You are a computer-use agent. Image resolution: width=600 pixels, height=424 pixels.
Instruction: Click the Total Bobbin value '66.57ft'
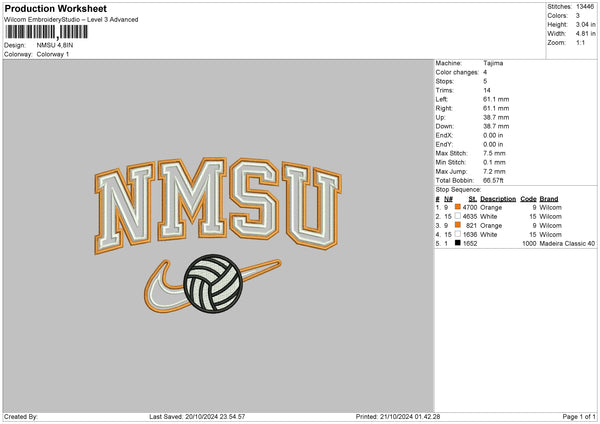(493, 180)
